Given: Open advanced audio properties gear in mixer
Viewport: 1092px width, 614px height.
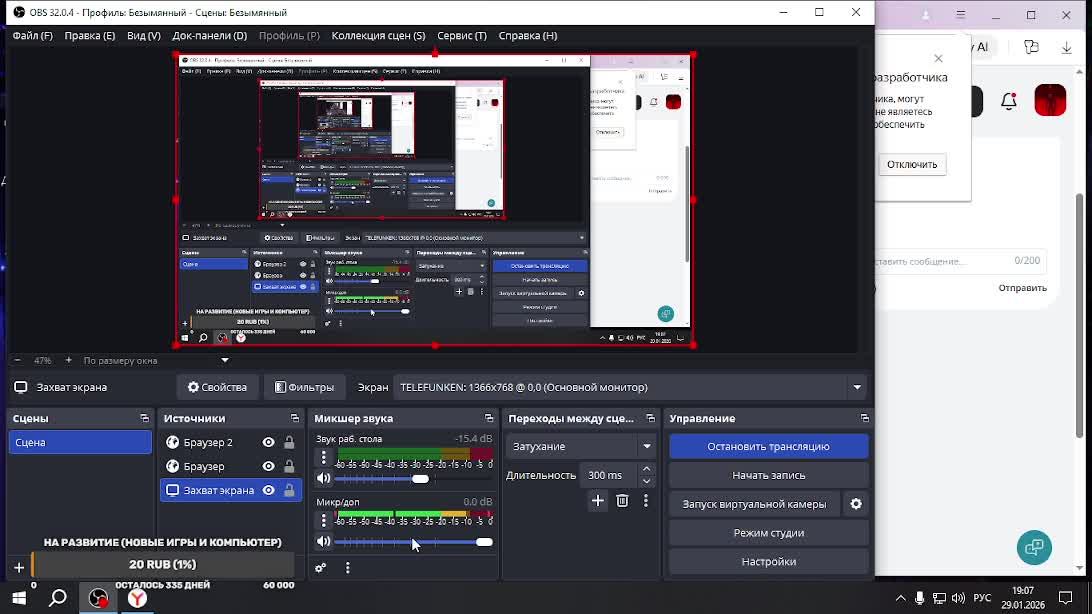Looking at the screenshot, I should (321, 568).
